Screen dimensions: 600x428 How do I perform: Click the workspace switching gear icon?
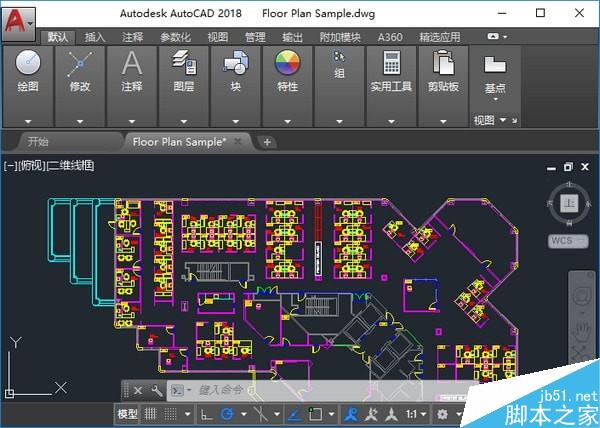point(442,414)
